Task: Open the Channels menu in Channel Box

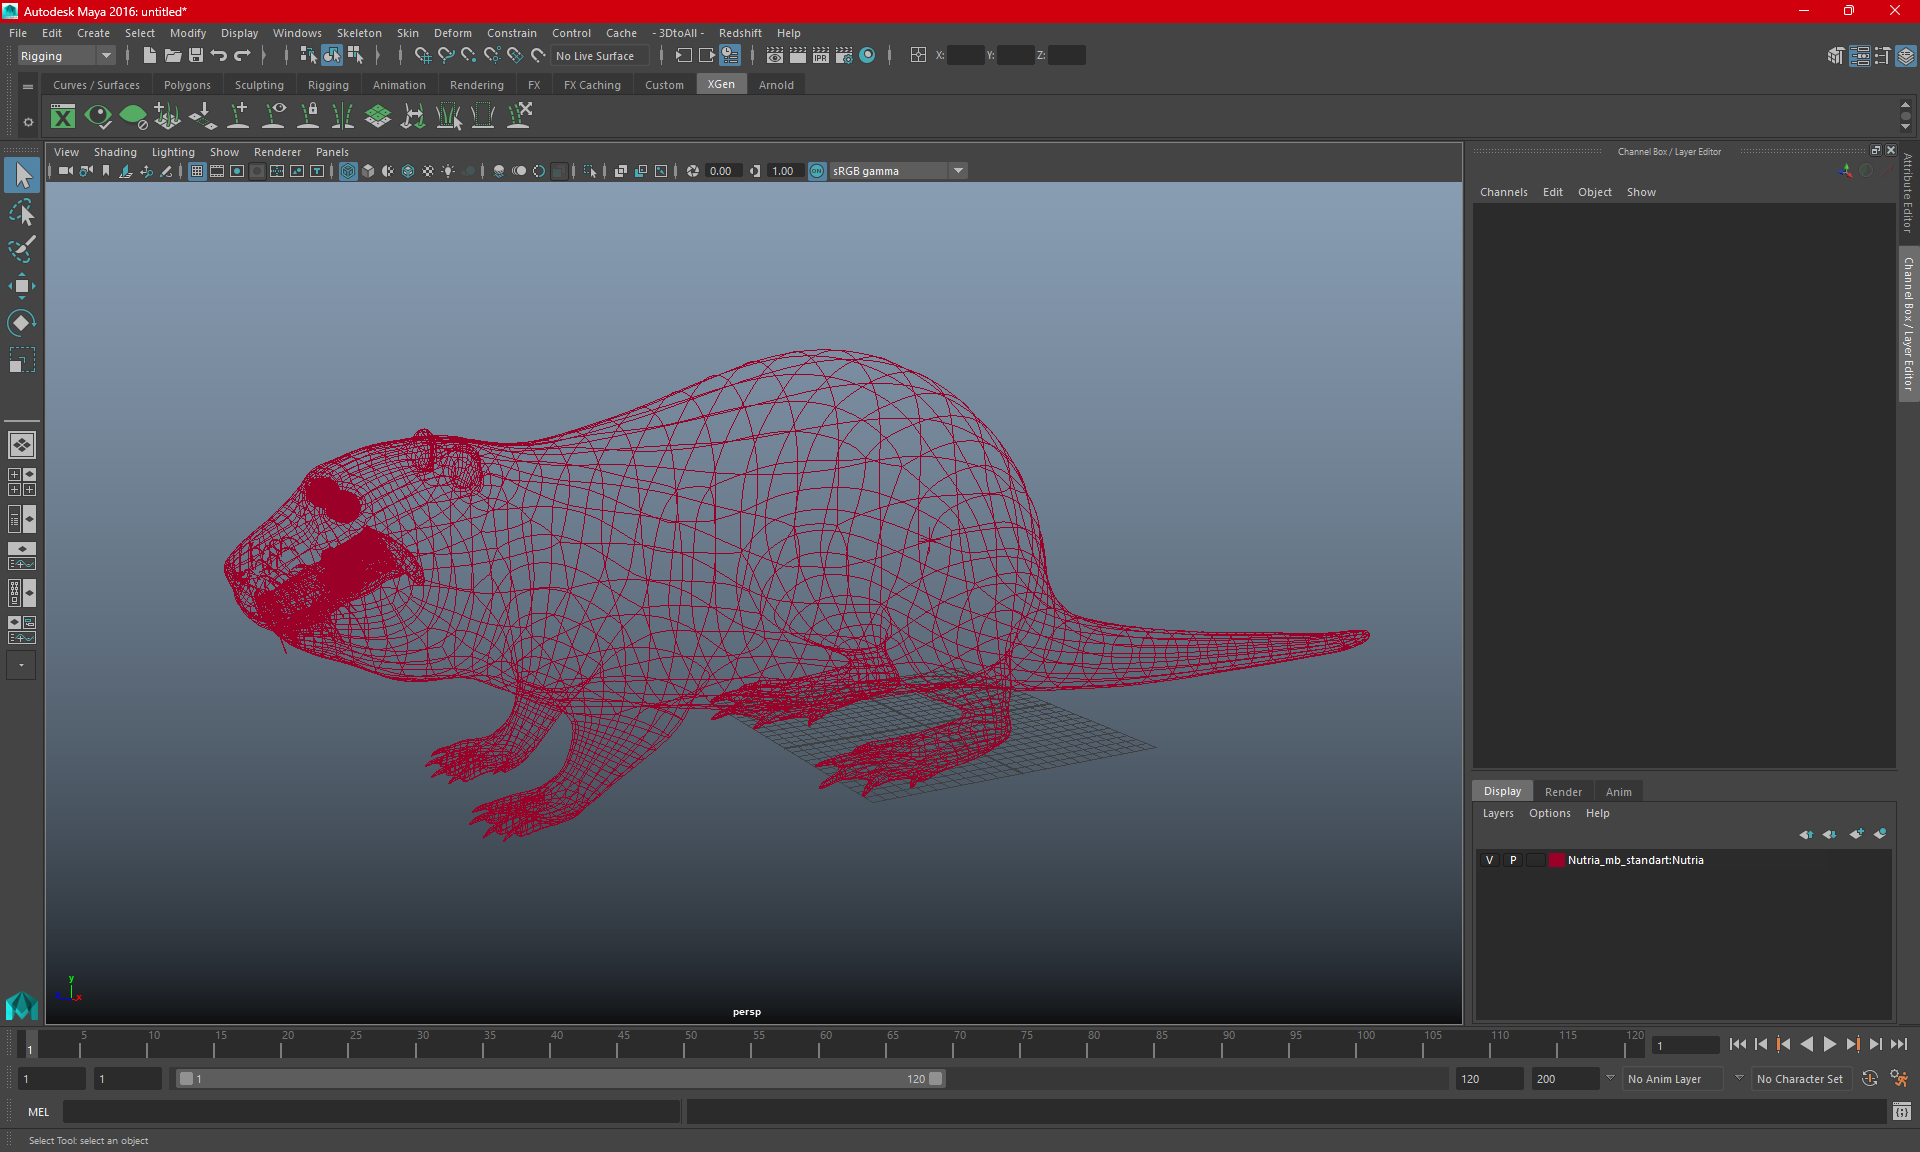Action: click(1503, 192)
